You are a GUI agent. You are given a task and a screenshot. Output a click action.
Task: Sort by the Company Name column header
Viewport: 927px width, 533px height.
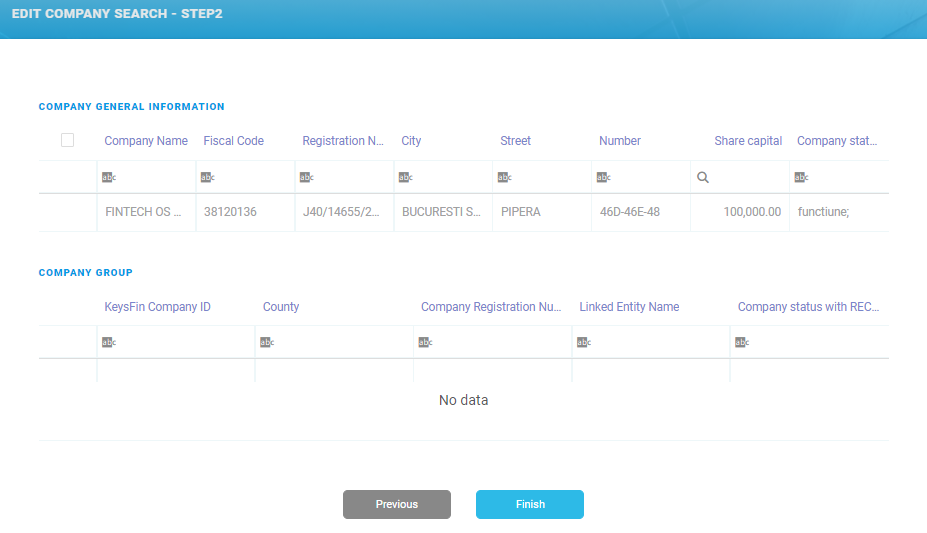tap(146, 141)
